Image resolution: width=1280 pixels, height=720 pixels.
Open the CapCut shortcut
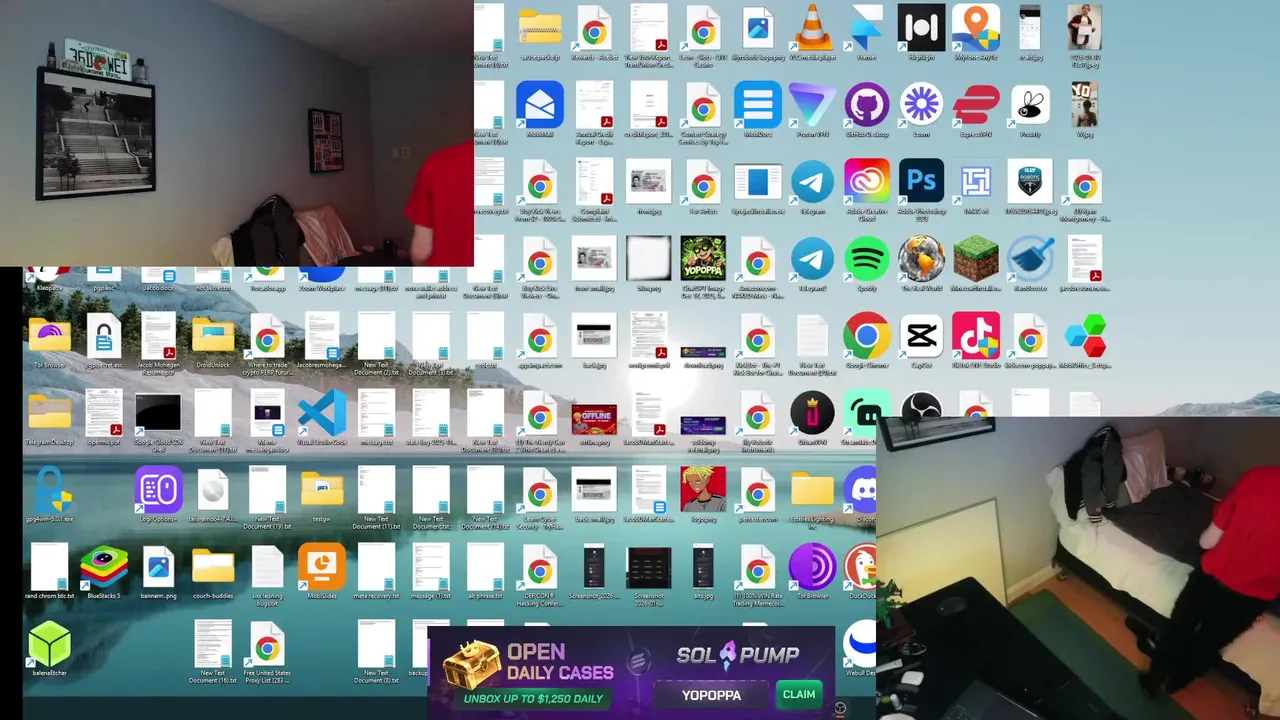[x=921, y=337]
